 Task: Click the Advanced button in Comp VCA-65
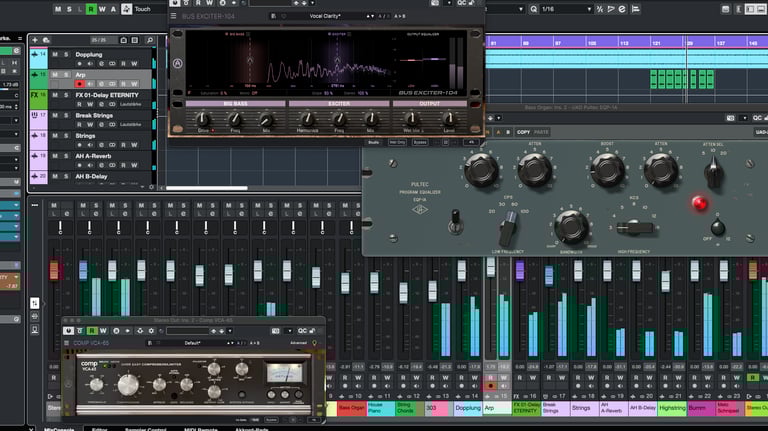coord(300,341)
